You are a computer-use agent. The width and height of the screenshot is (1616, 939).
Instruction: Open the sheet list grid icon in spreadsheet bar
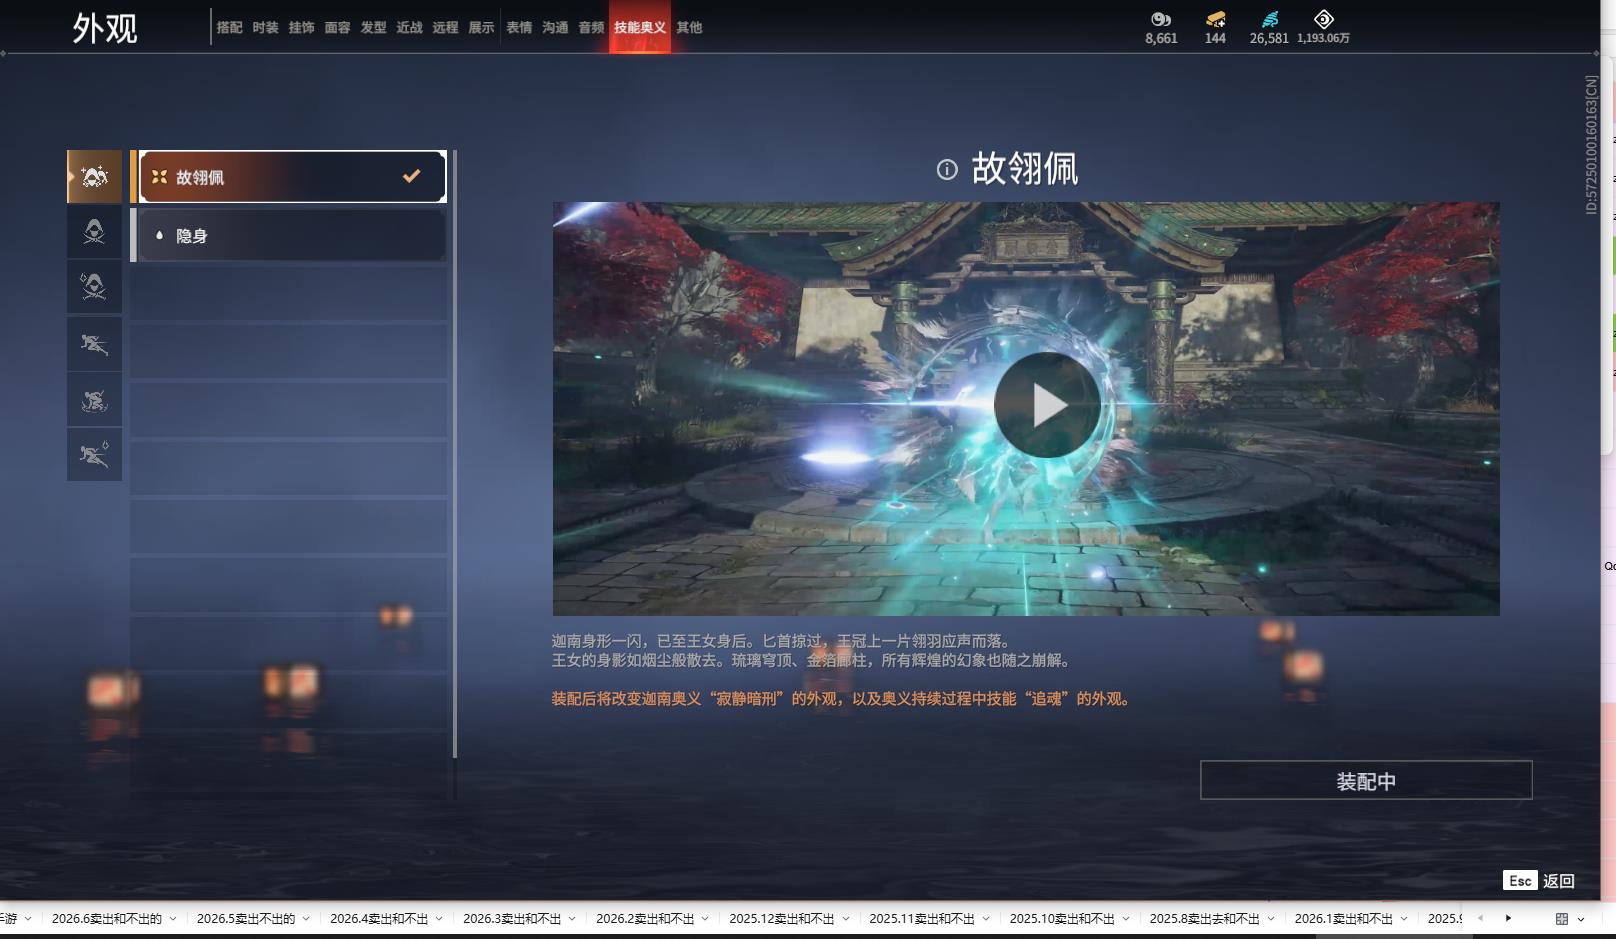[x=1561, y=918]
